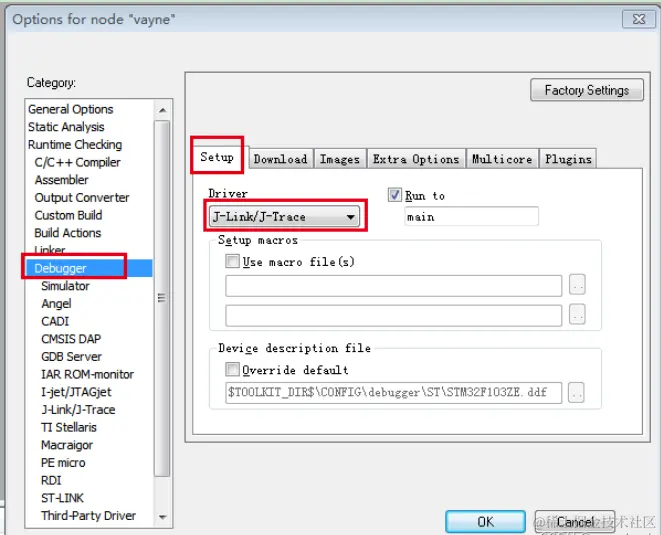The width and height of the screenshot is (661, 535).
Task: Browse for first macro file
Action: pos(577,285)
